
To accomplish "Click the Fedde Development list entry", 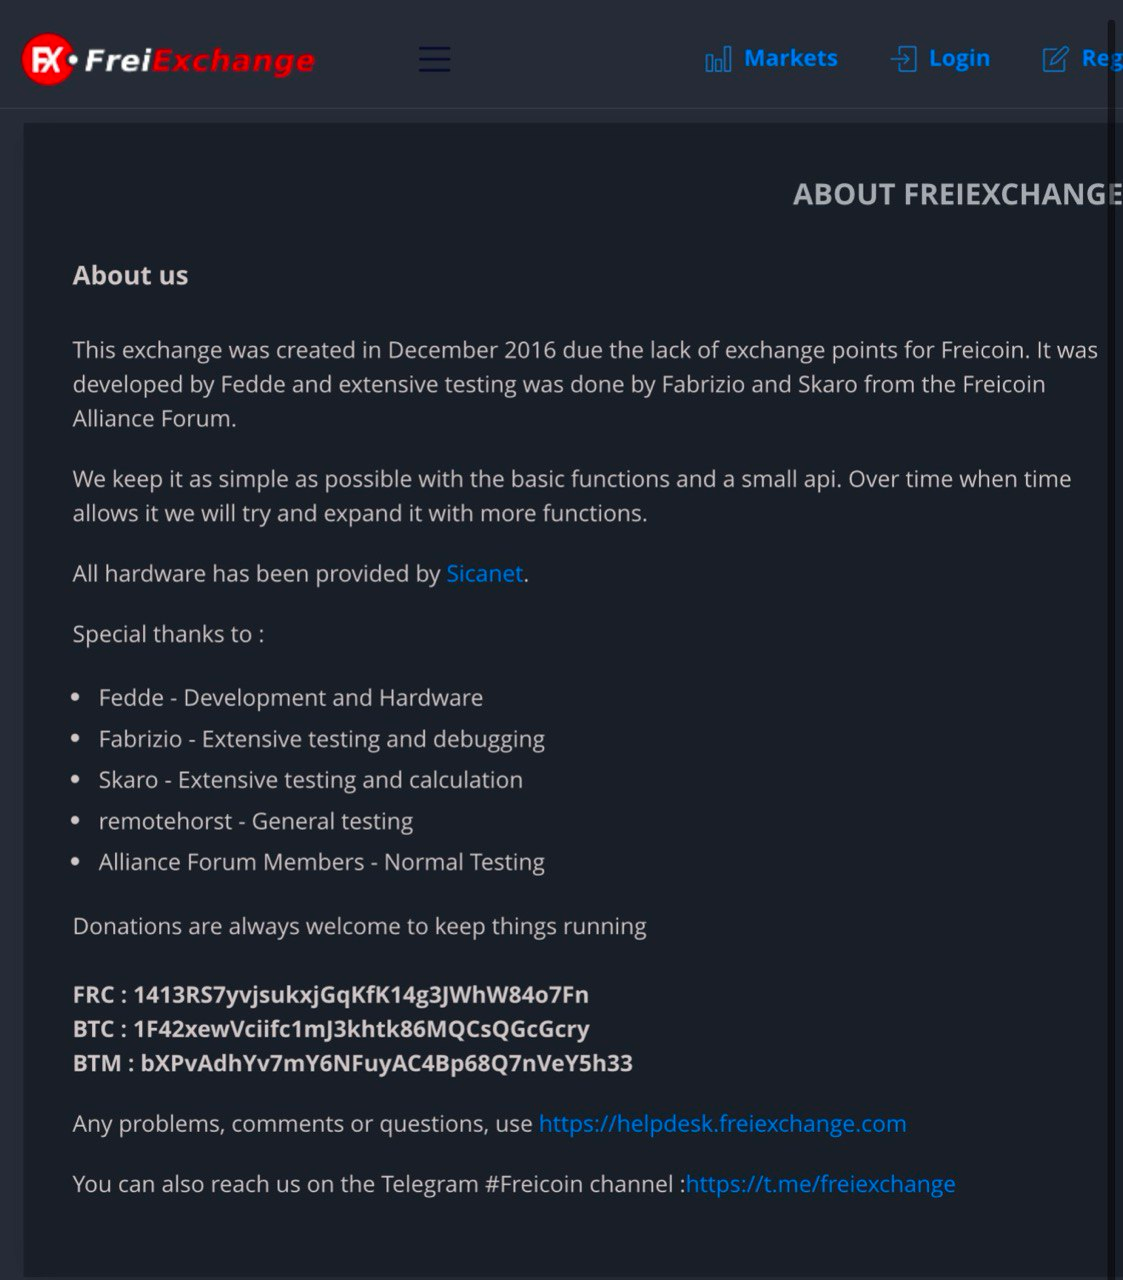I will coord(291,697).
